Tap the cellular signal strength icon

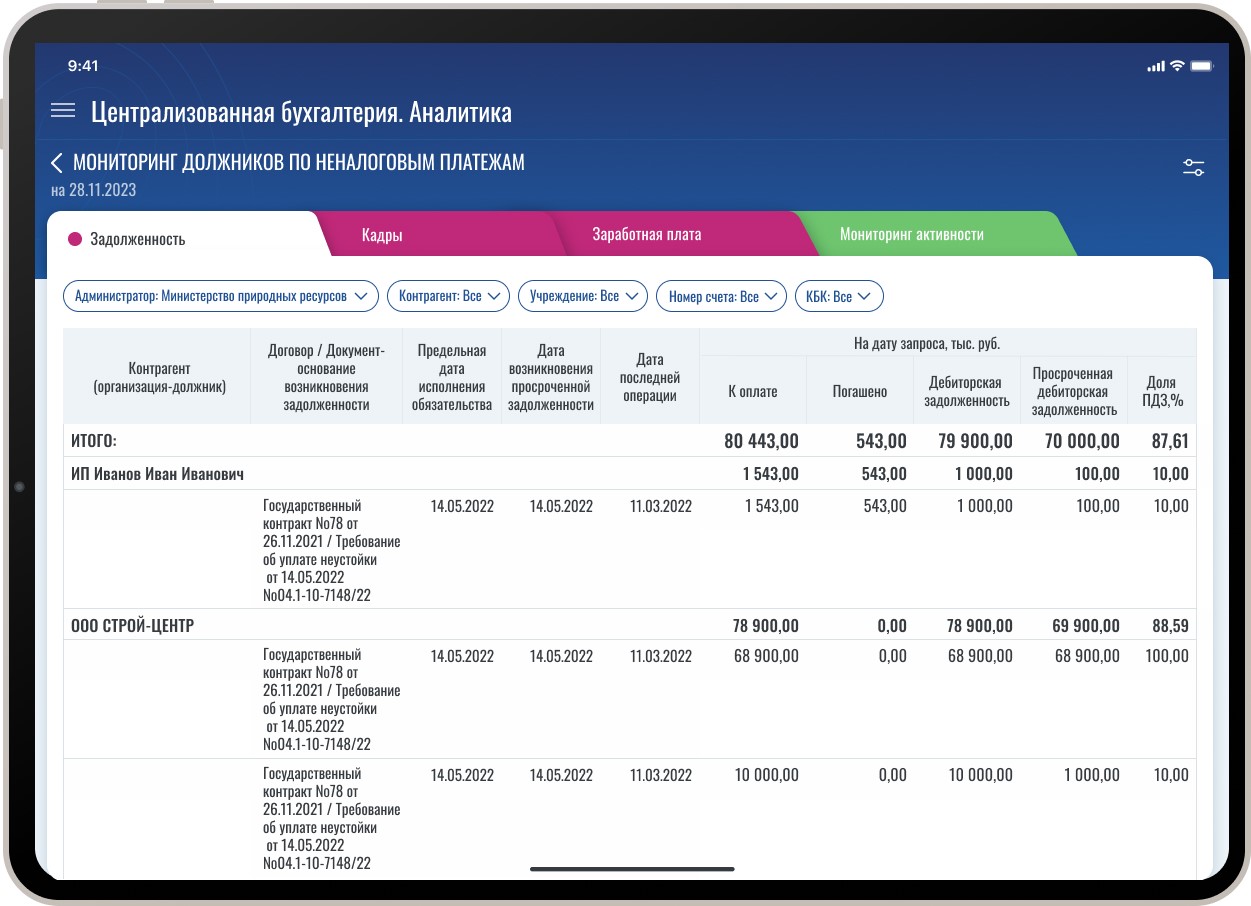pos(1156,66)
